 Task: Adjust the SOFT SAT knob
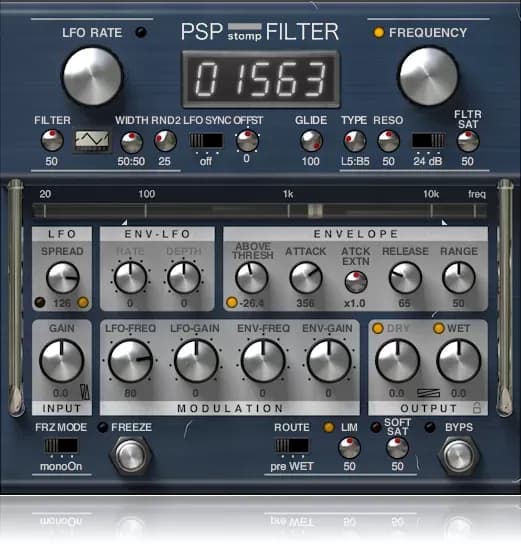pos(398,448)
